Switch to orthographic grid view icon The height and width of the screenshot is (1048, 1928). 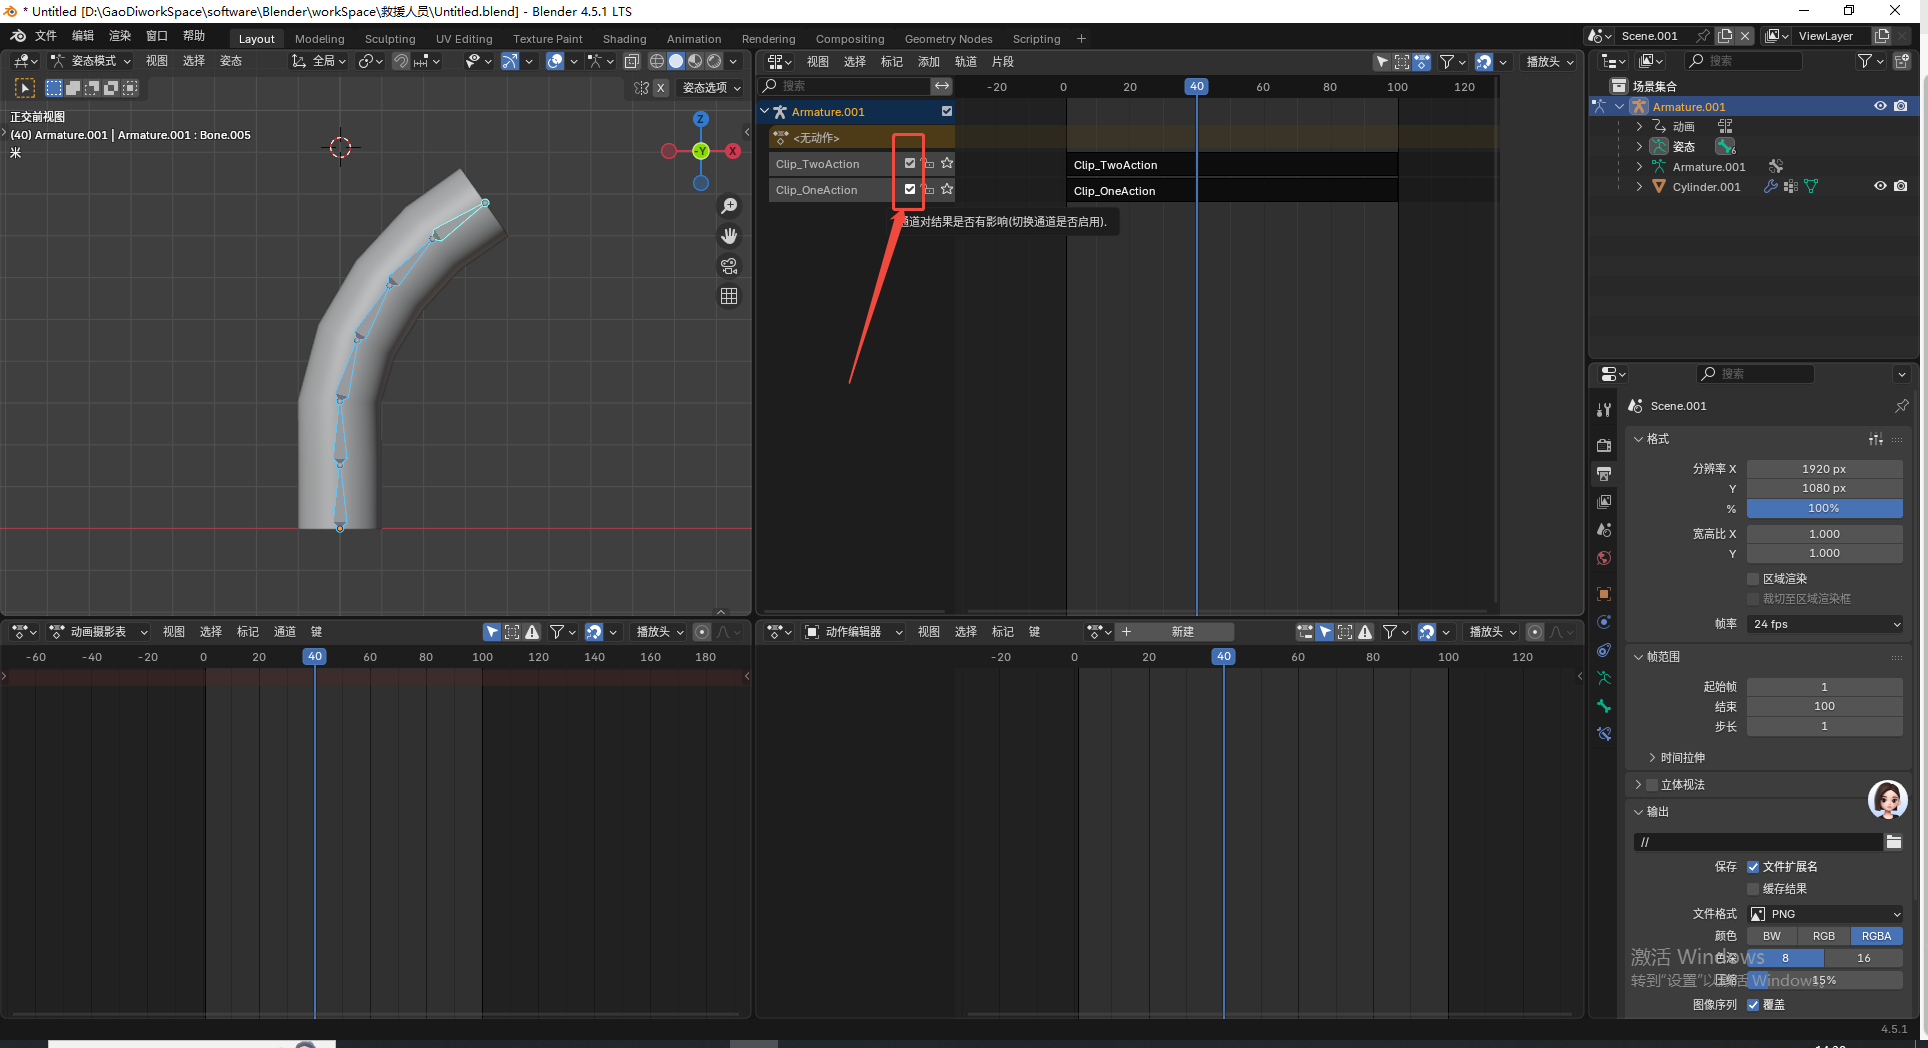tap(729, 296)
